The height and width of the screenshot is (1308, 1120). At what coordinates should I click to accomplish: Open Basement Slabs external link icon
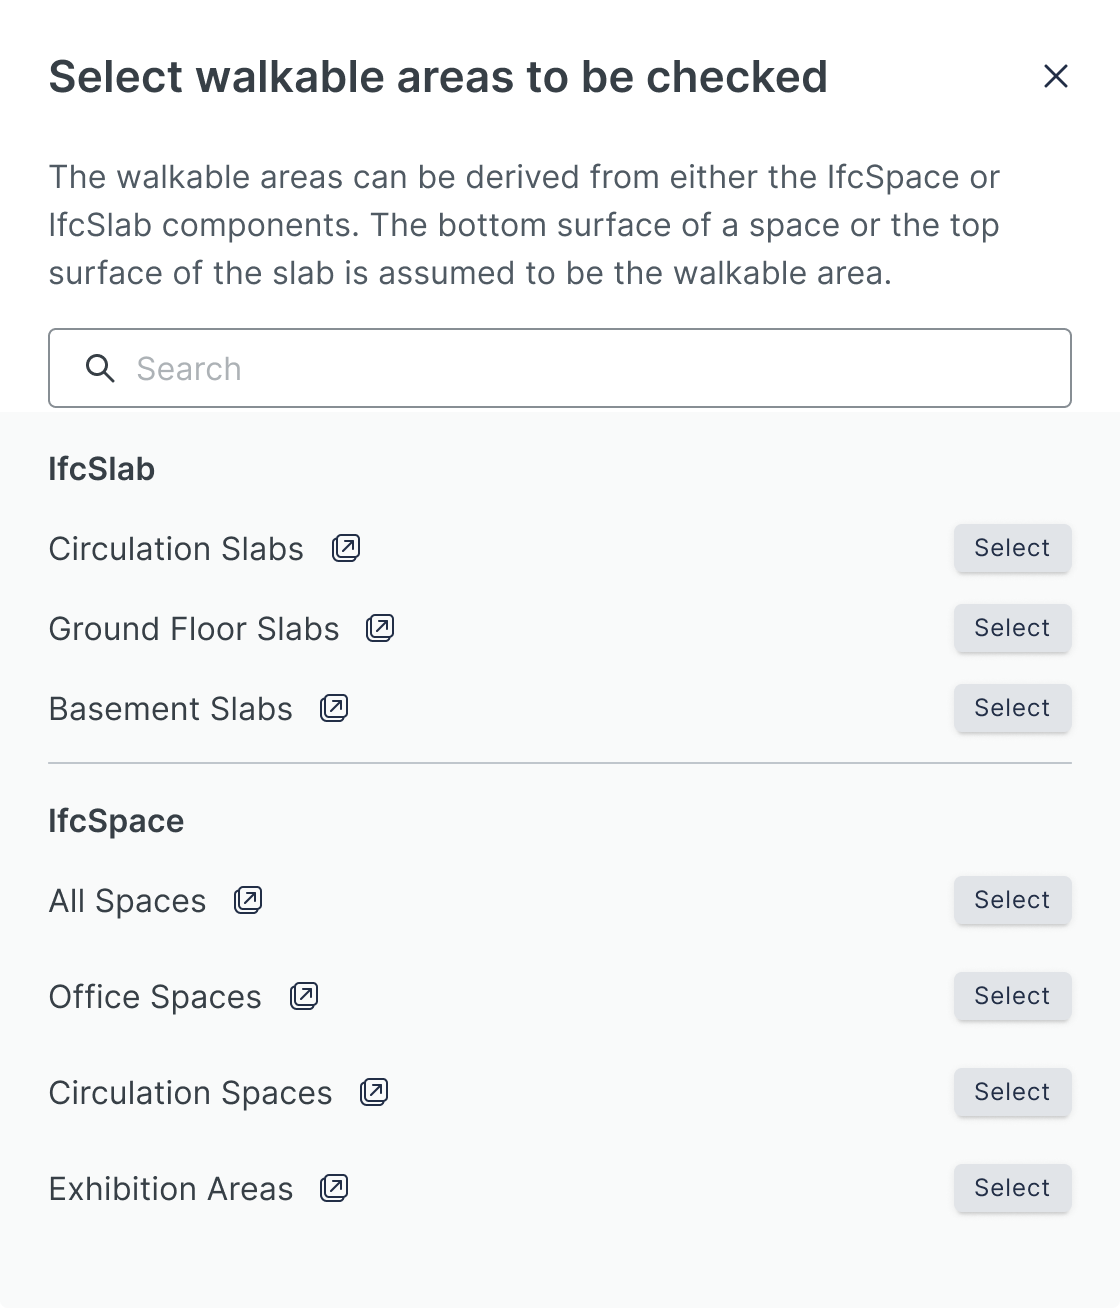pyautogui.click(x=334, y=708)
